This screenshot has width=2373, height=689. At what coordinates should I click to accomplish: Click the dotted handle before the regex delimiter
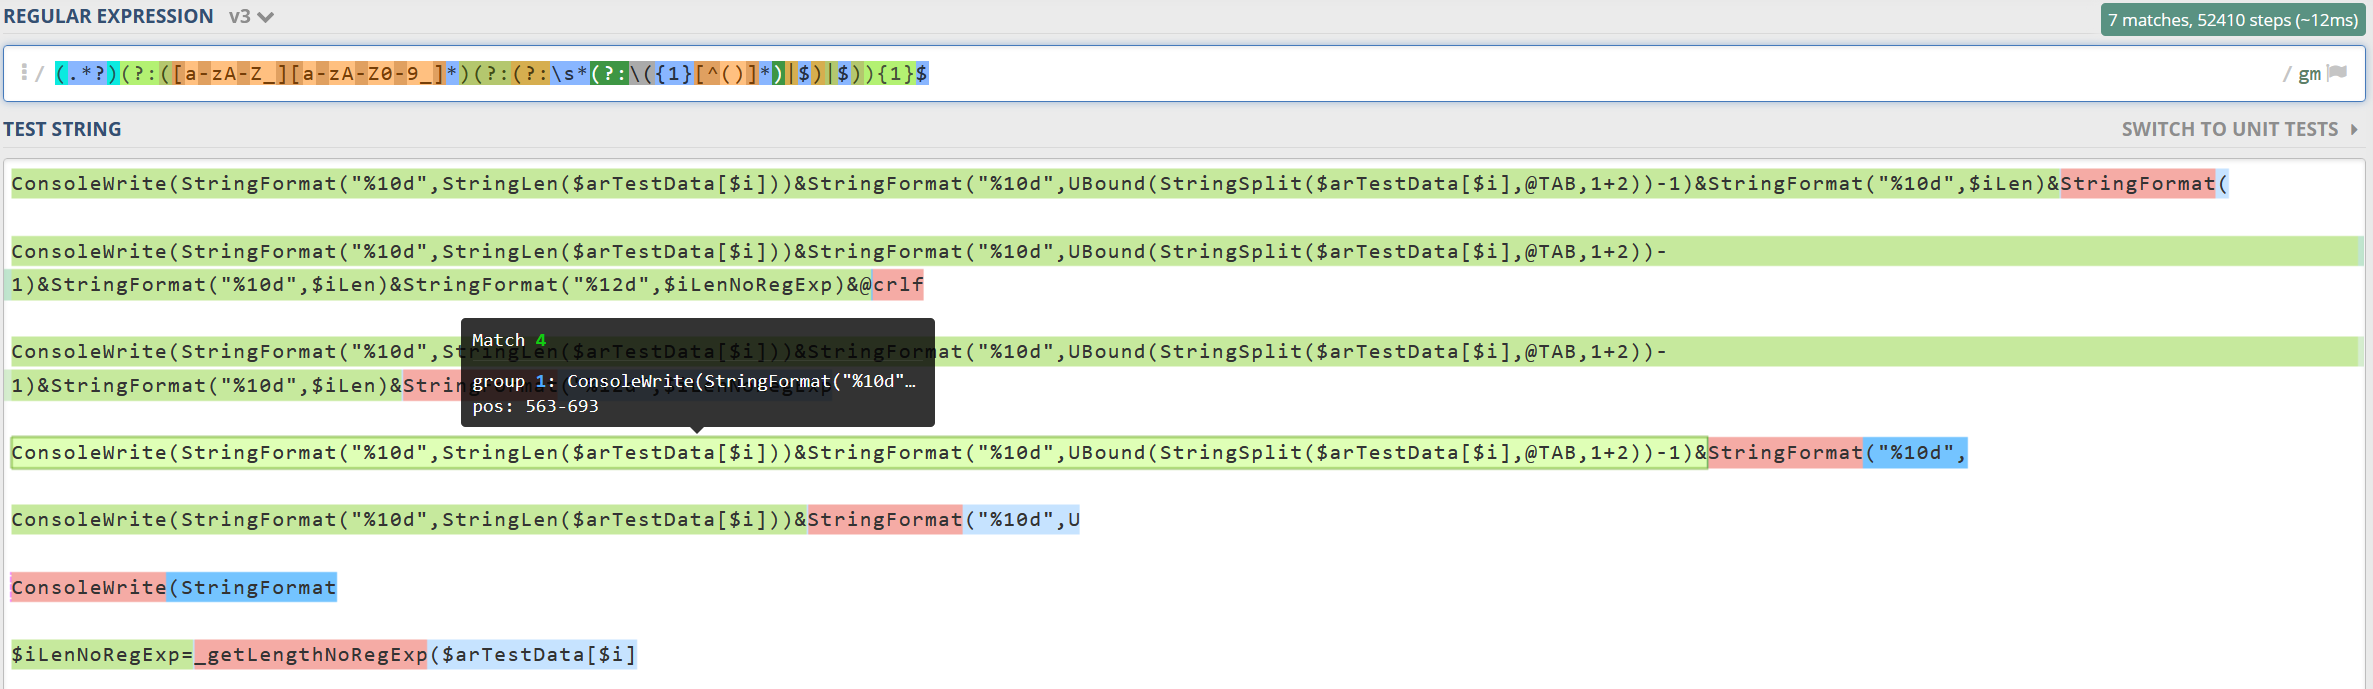(23, 72)
